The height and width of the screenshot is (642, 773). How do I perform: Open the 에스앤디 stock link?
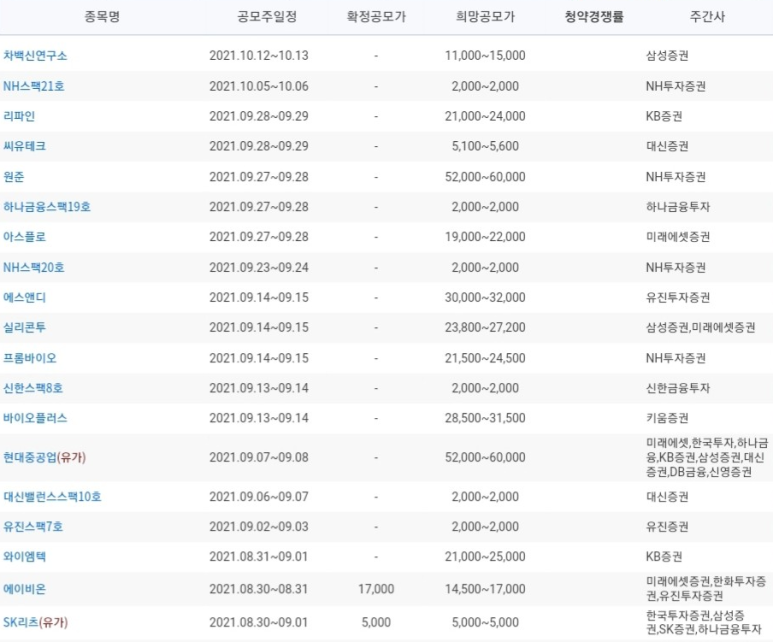tap(24, 297)
